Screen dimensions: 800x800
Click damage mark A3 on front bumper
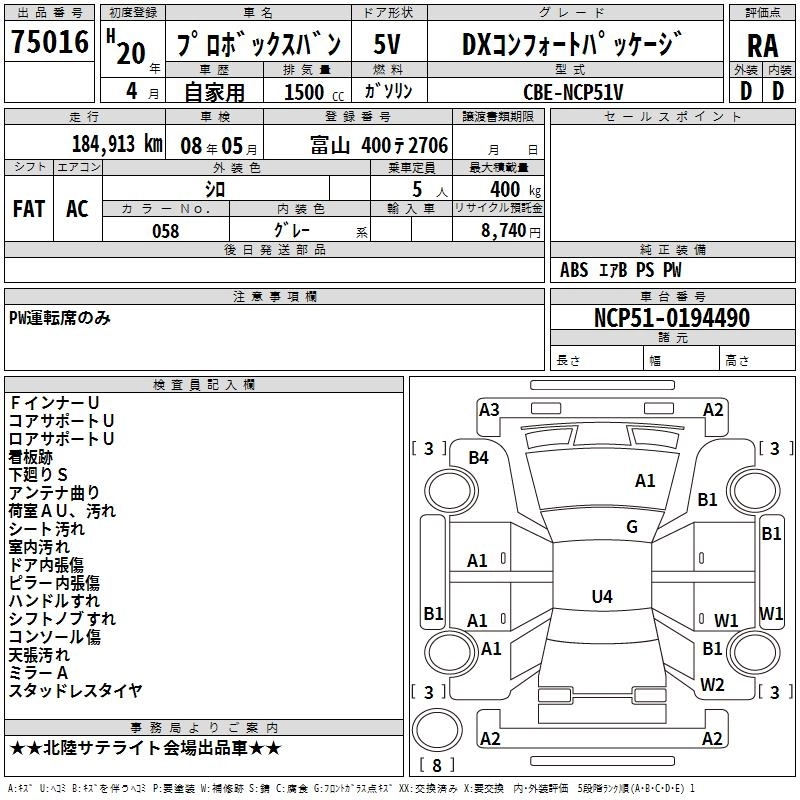[489, 410]
